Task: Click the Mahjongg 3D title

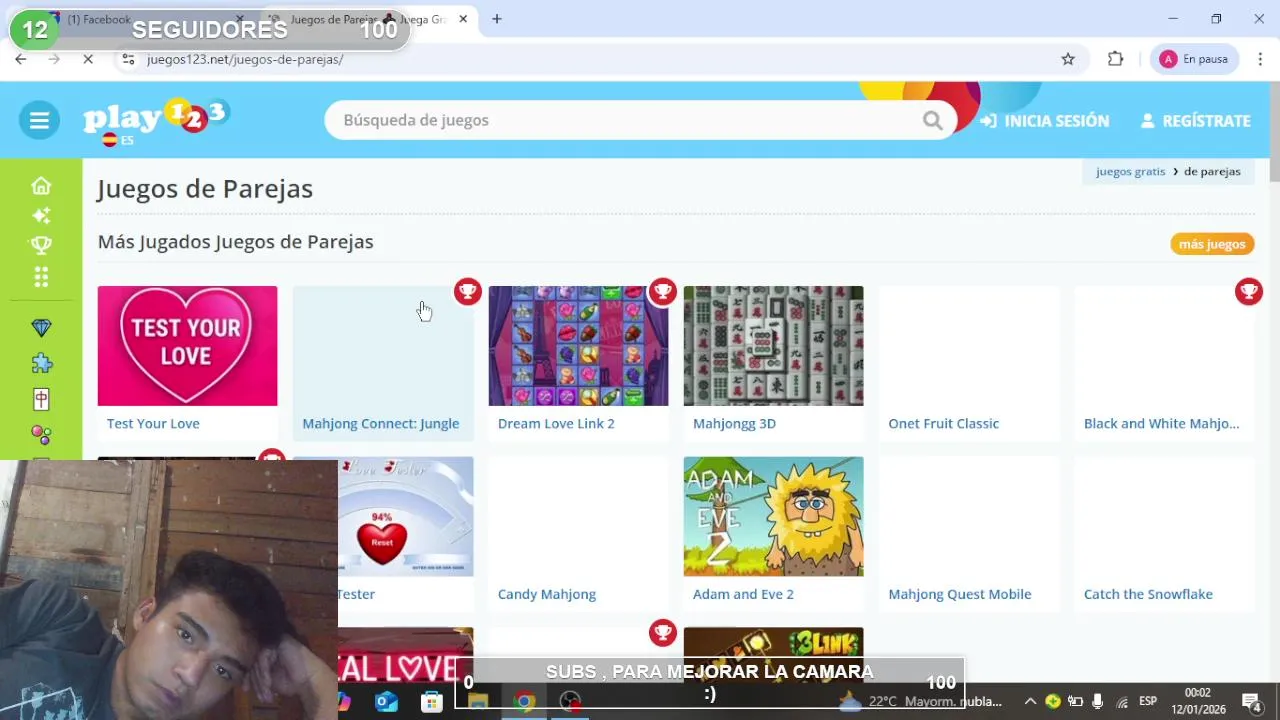Action: click(x=734, y=423)
